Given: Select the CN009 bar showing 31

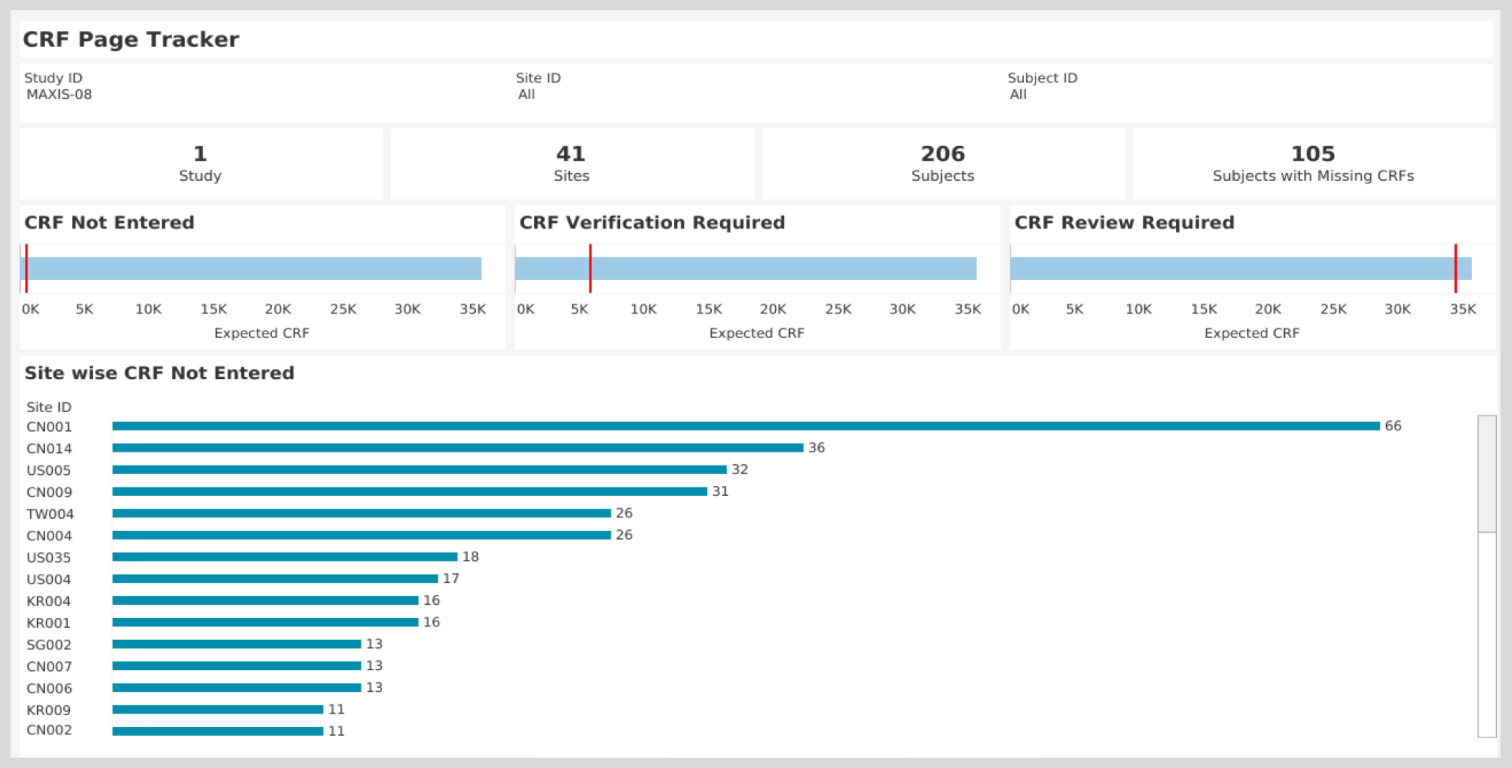Looking at the screenshot, I should (x=409, y=492).
